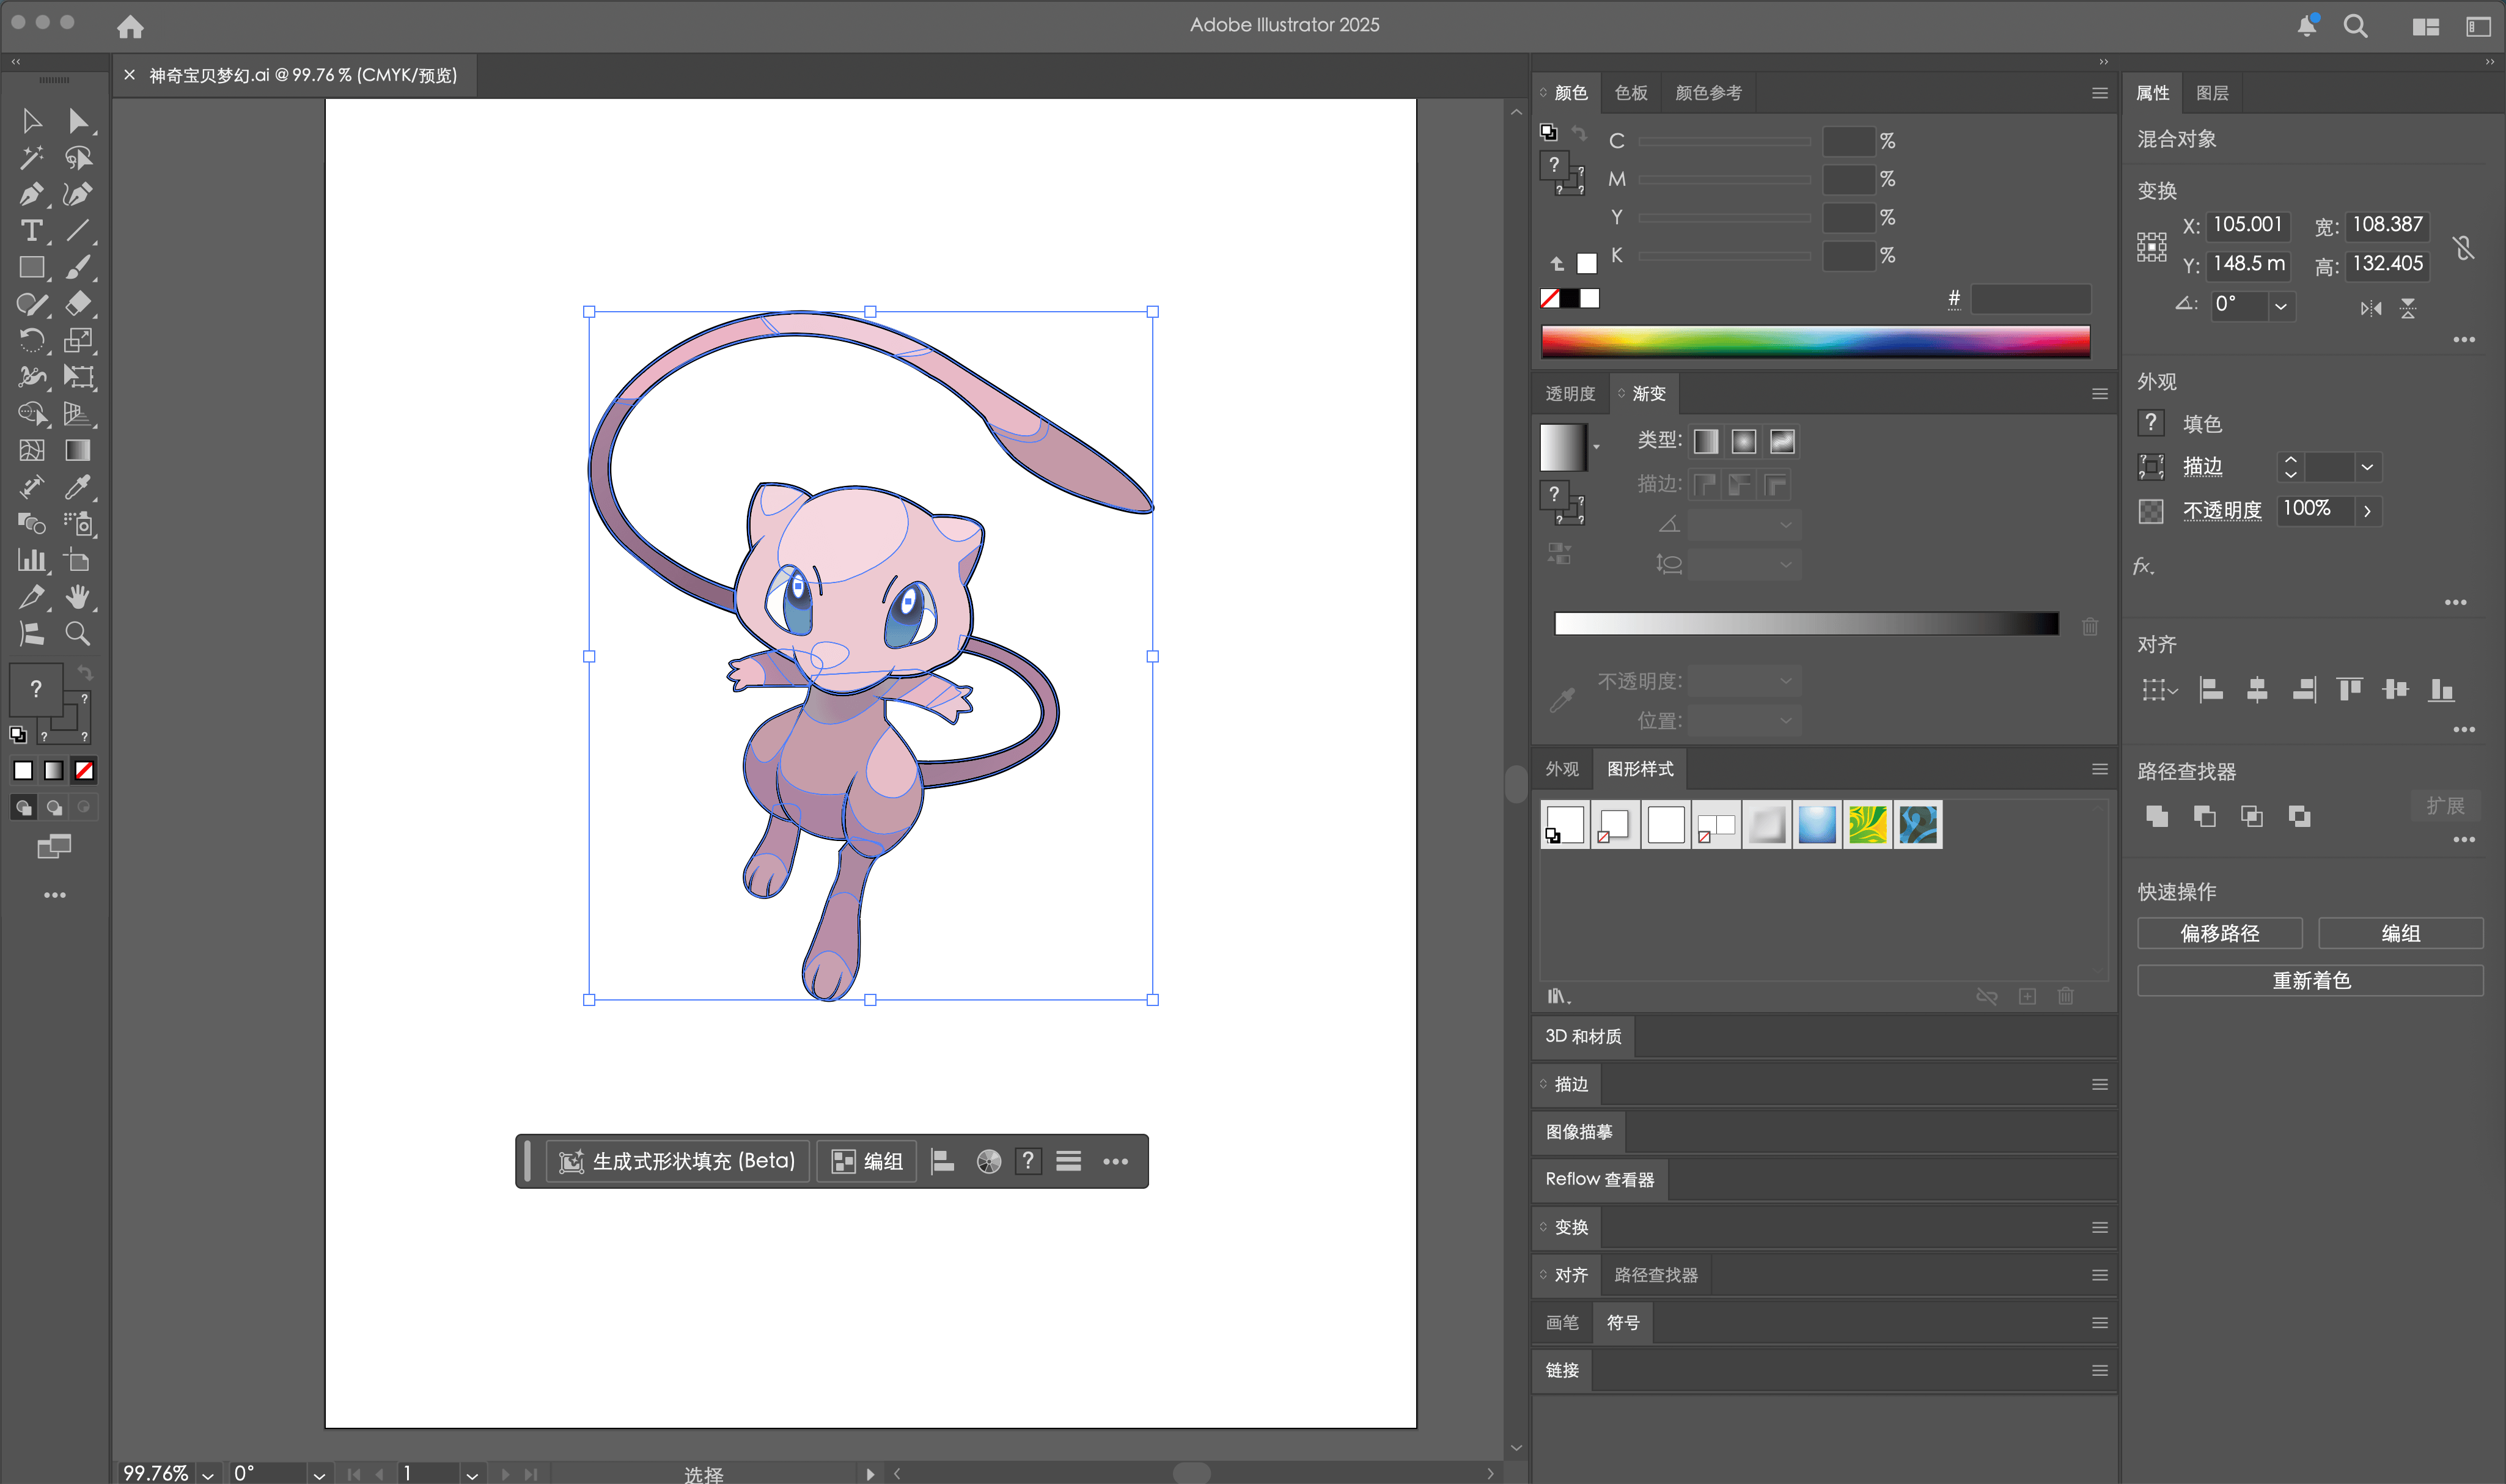Show more Transform options in Properties

pos(2463,340)
